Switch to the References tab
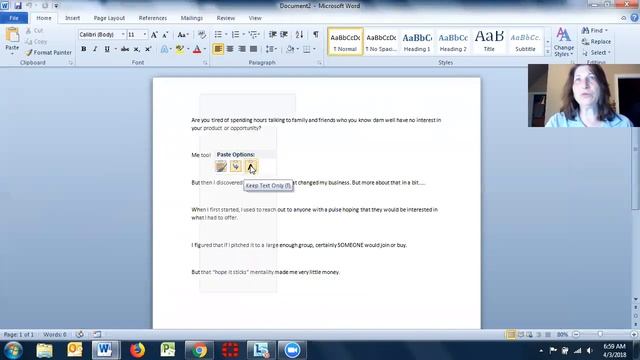This screenshot has width=640, height=360. pyautogui.click(x=153, y=18)
